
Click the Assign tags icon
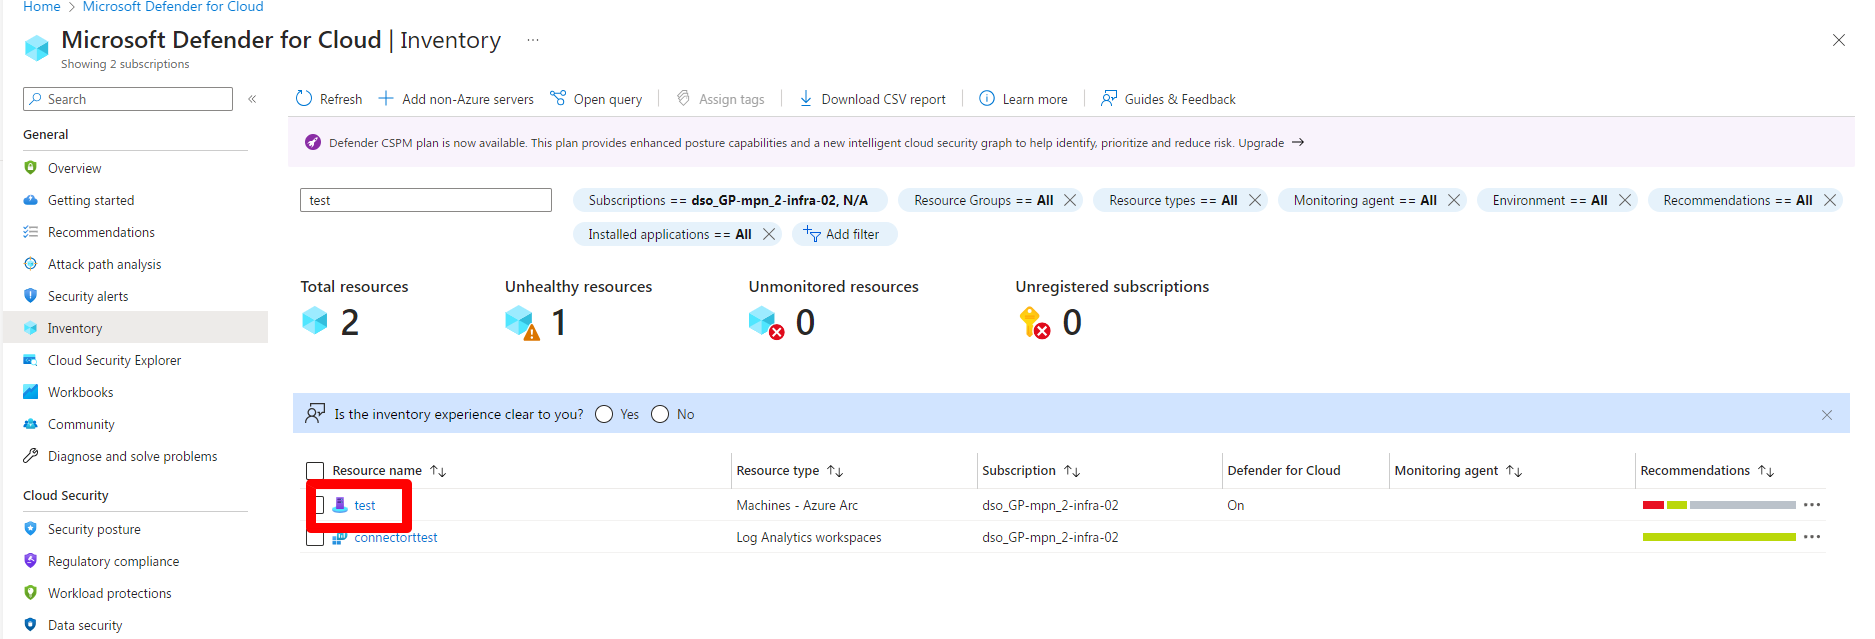pyautogui.click(x=684, y=98)
